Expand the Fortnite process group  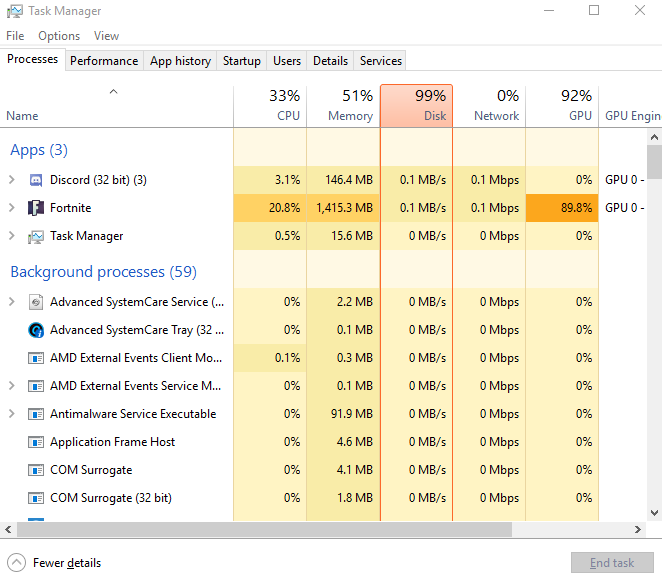tap(12, 208)
